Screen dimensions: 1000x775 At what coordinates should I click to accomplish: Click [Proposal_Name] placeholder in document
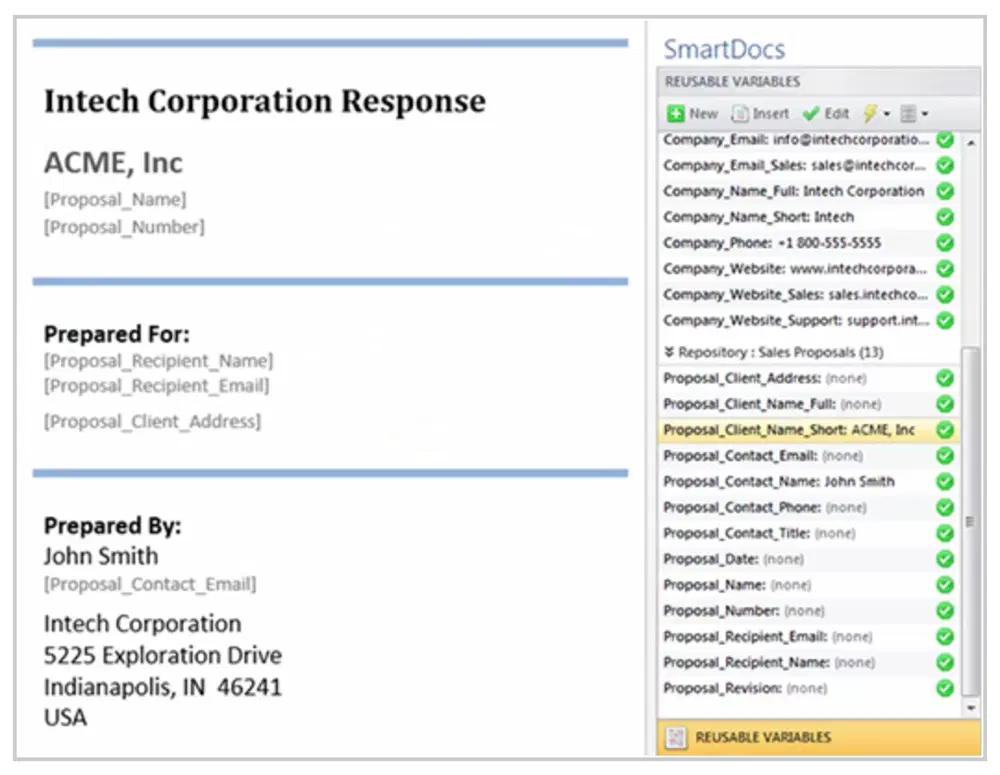click(x=115, y=200)
